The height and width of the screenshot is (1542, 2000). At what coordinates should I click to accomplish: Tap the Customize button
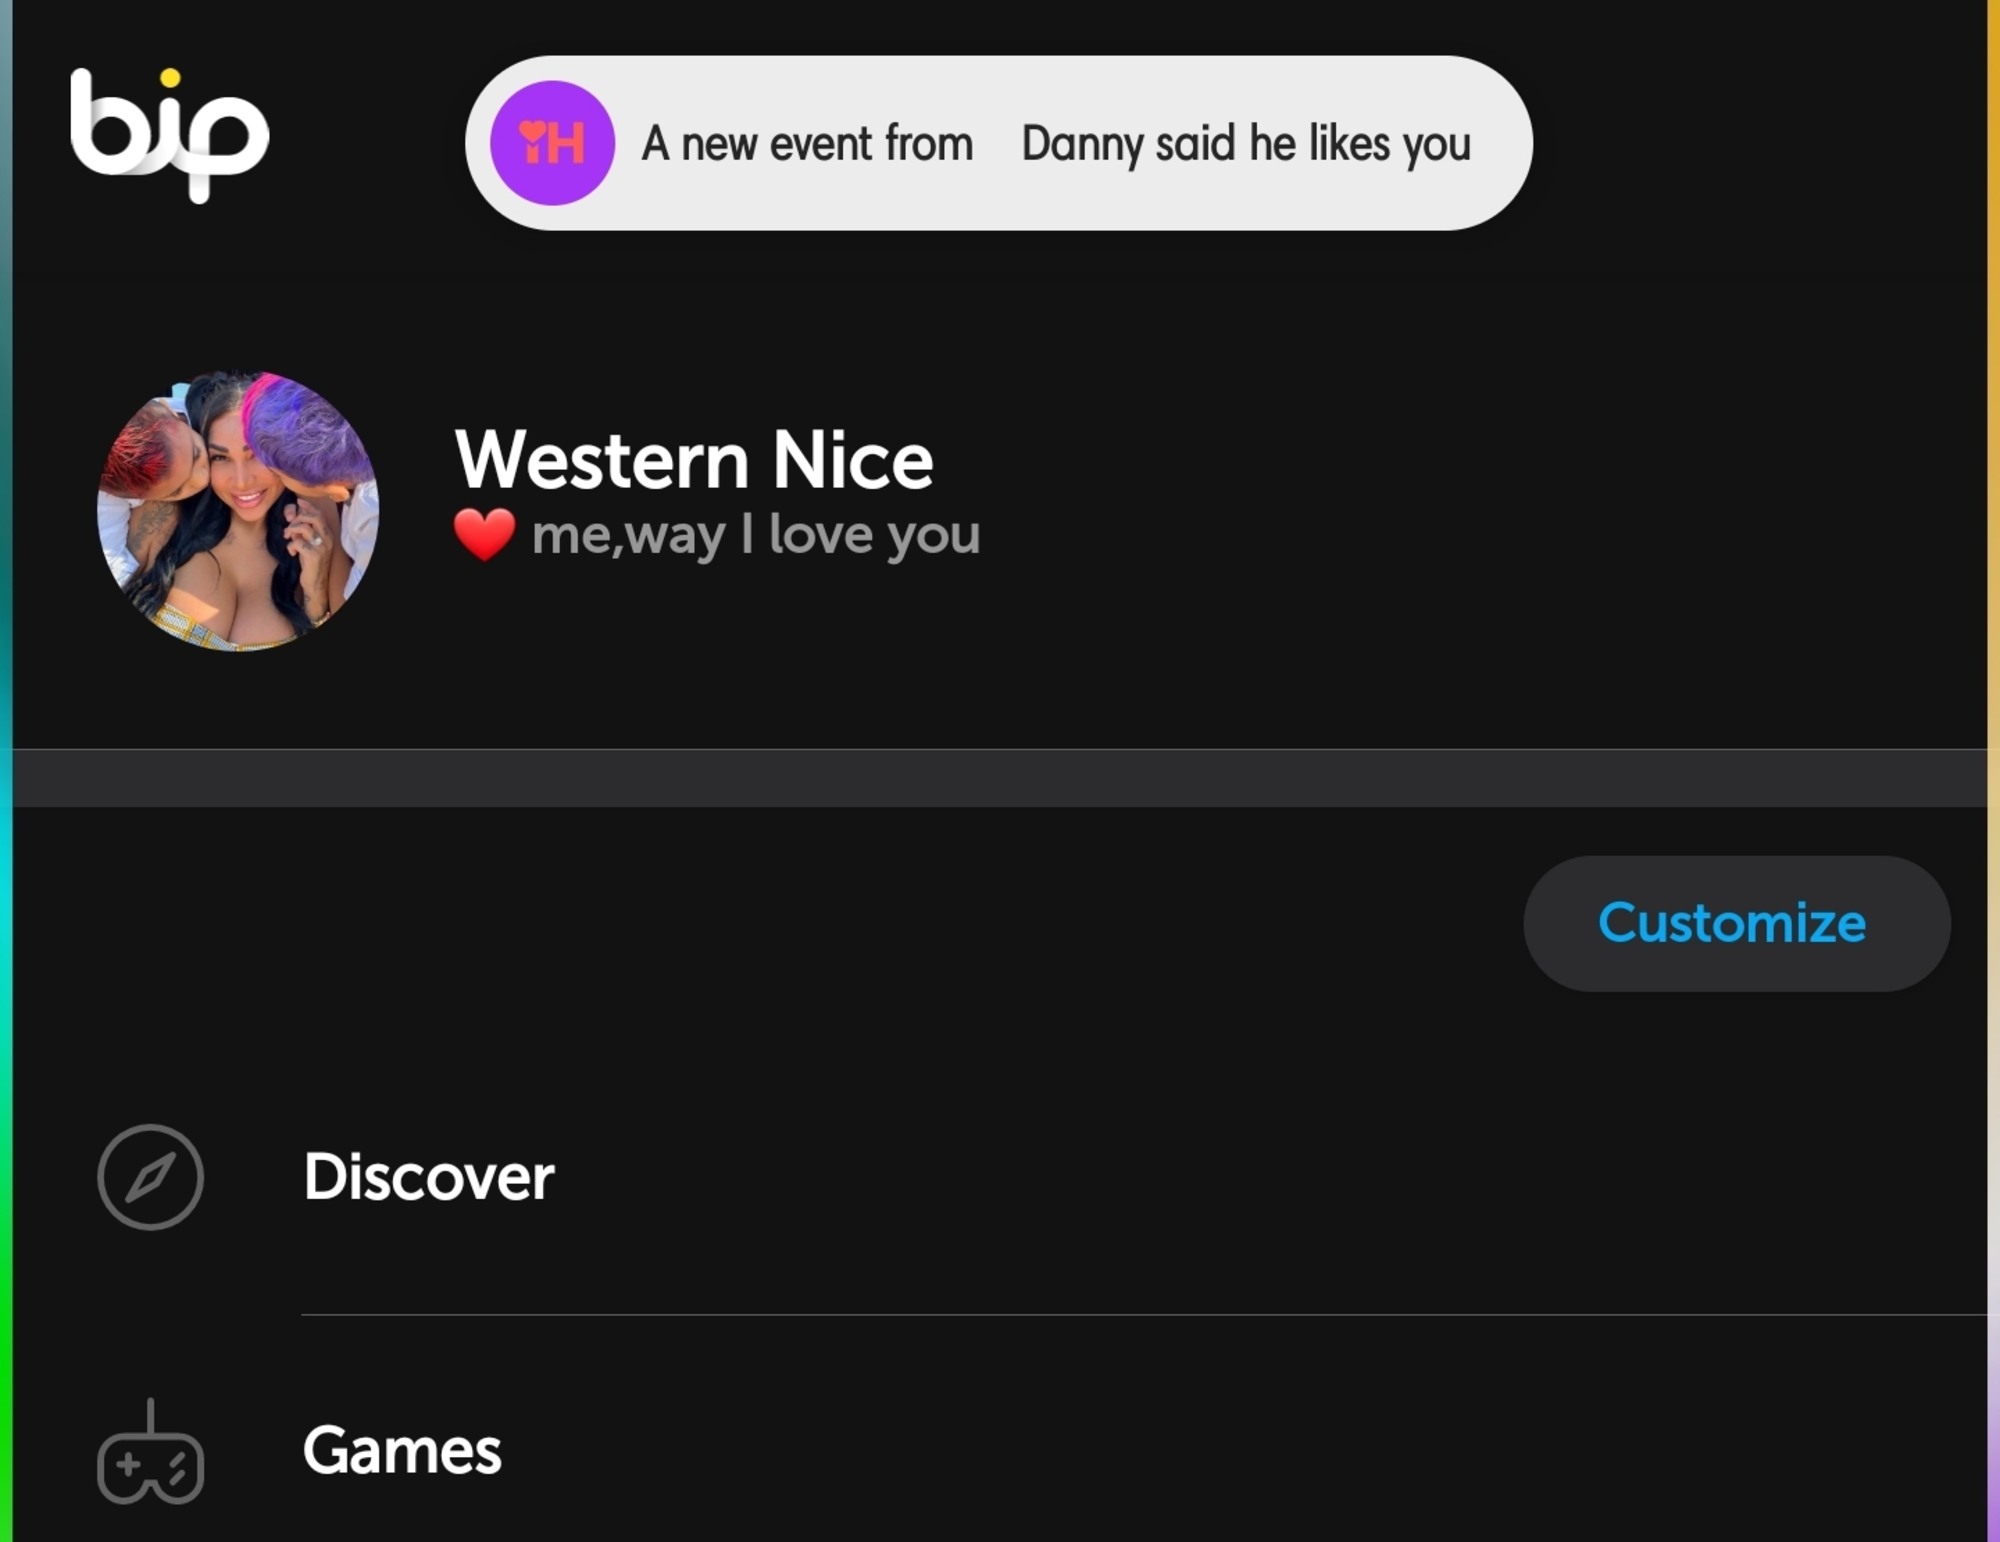point(1737,923)
